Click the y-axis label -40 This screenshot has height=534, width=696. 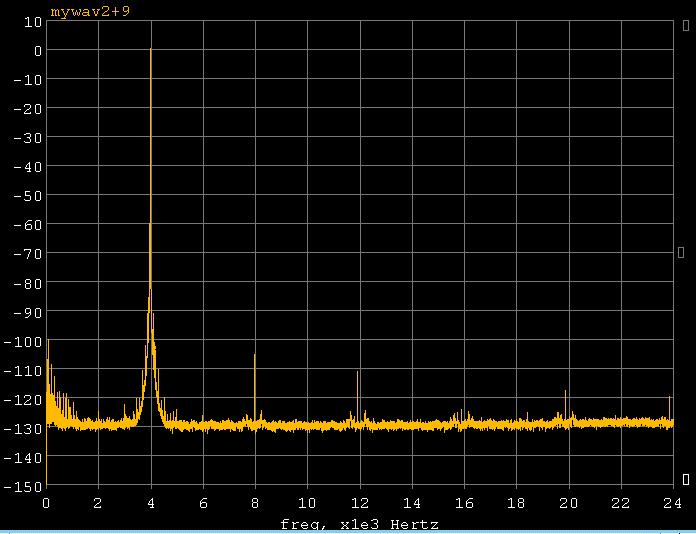[x=28, y=167]
